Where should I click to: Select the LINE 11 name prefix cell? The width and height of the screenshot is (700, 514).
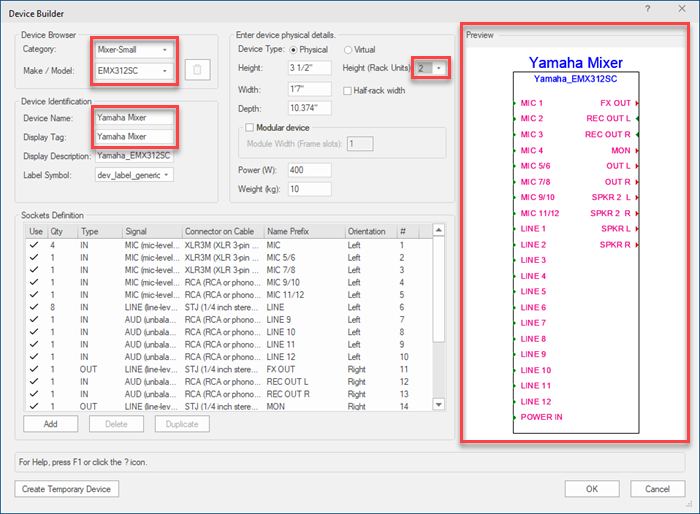[280, 344]
